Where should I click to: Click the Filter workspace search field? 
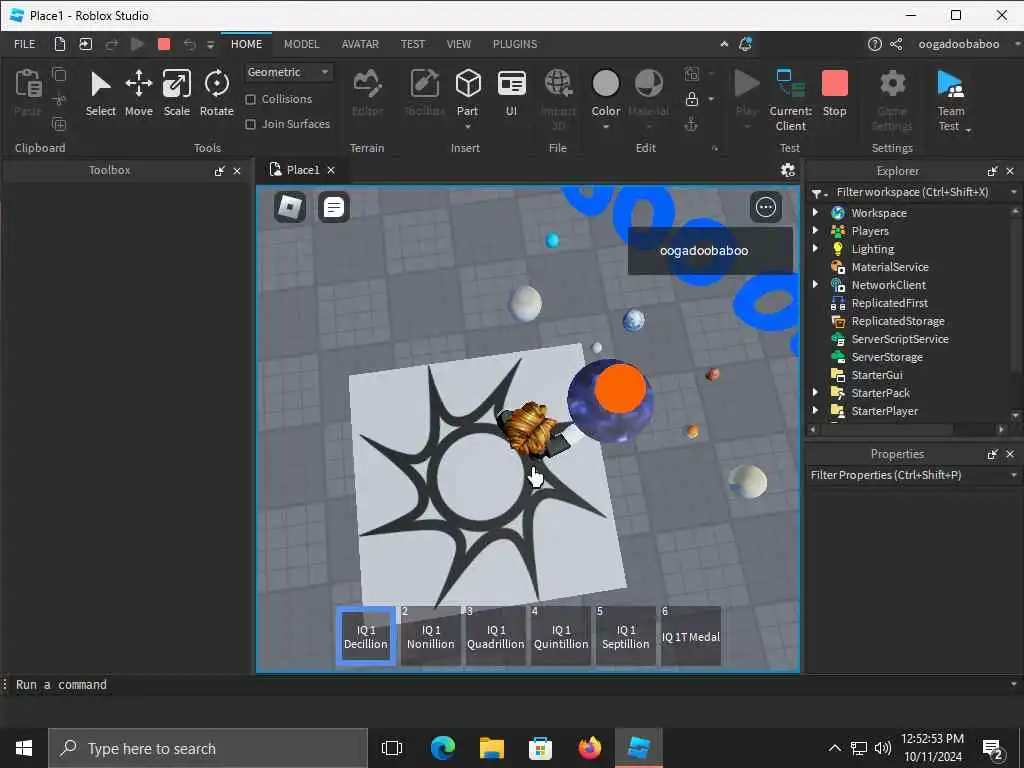[x=914, y=193]
